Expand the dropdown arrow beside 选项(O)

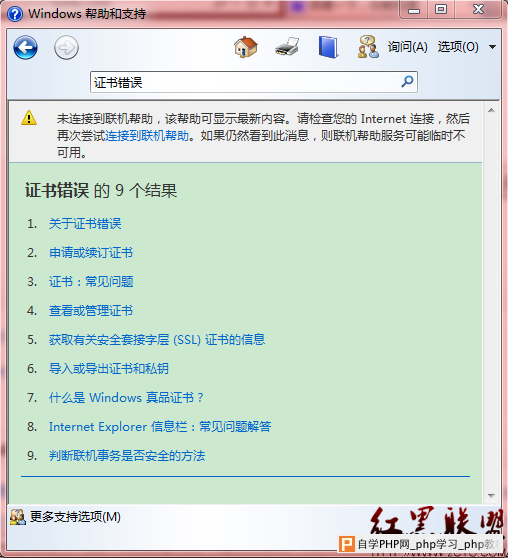[x=492, y=47]
